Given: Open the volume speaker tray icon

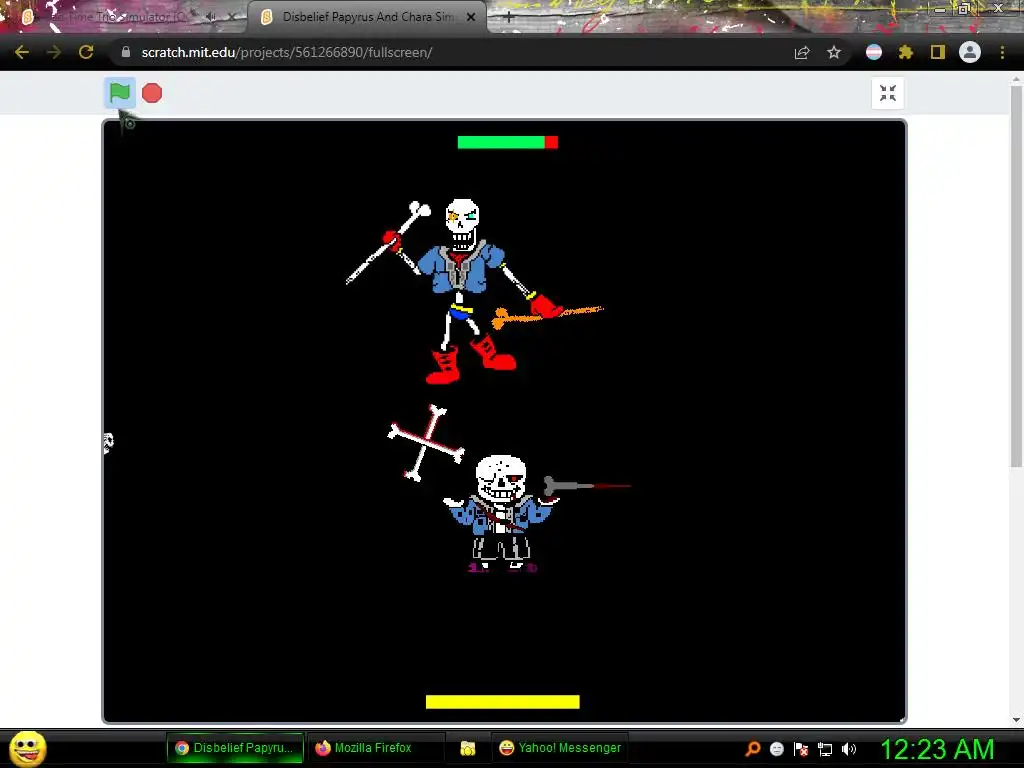Looking at the screenshot, I should (849, 749).
